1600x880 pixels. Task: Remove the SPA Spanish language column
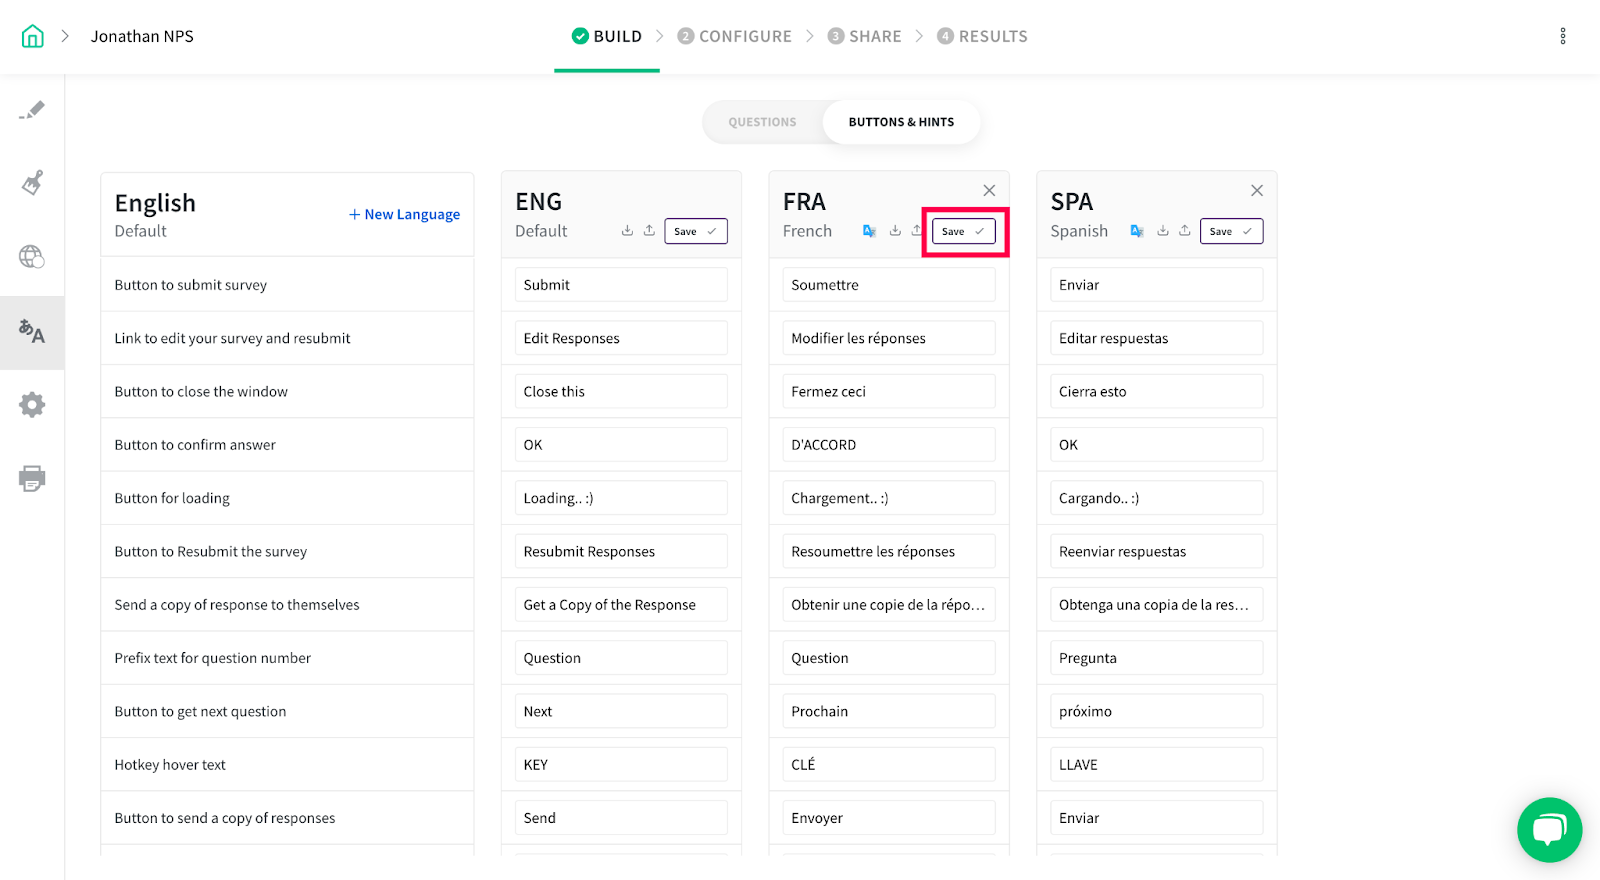(1257, 191)
